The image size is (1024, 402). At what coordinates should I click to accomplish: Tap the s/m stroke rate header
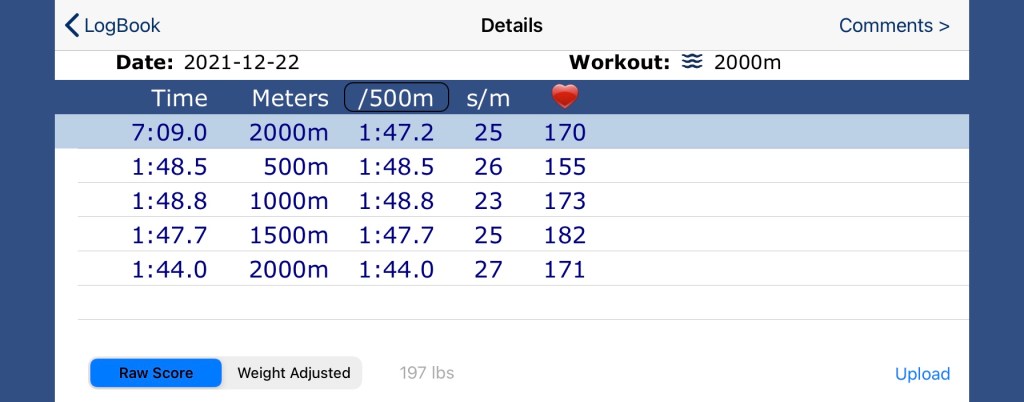(489, 98)
